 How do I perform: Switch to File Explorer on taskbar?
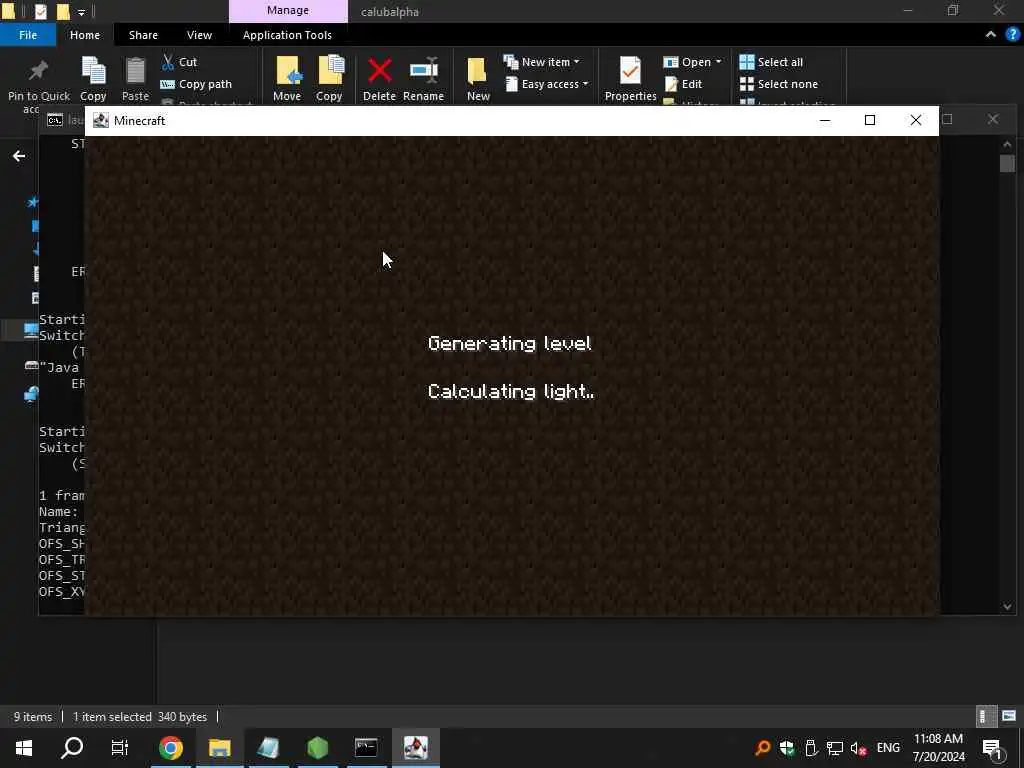(x=219, y=748)
